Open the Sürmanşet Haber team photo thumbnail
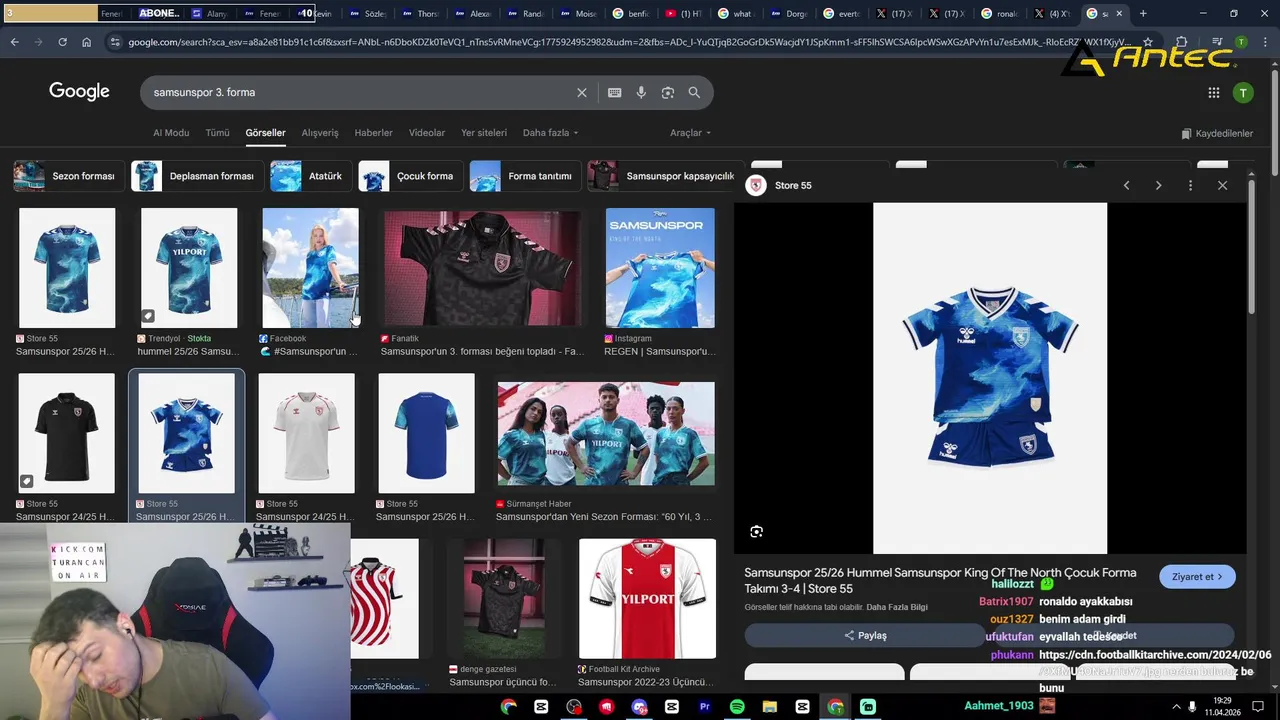 (x=606, y=434)
